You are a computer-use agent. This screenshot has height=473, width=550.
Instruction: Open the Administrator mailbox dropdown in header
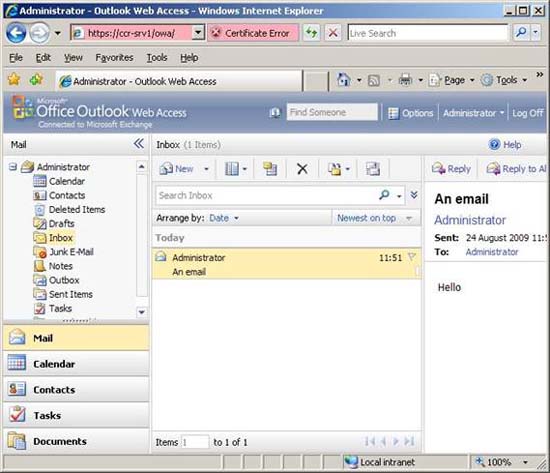coord(502,113)
